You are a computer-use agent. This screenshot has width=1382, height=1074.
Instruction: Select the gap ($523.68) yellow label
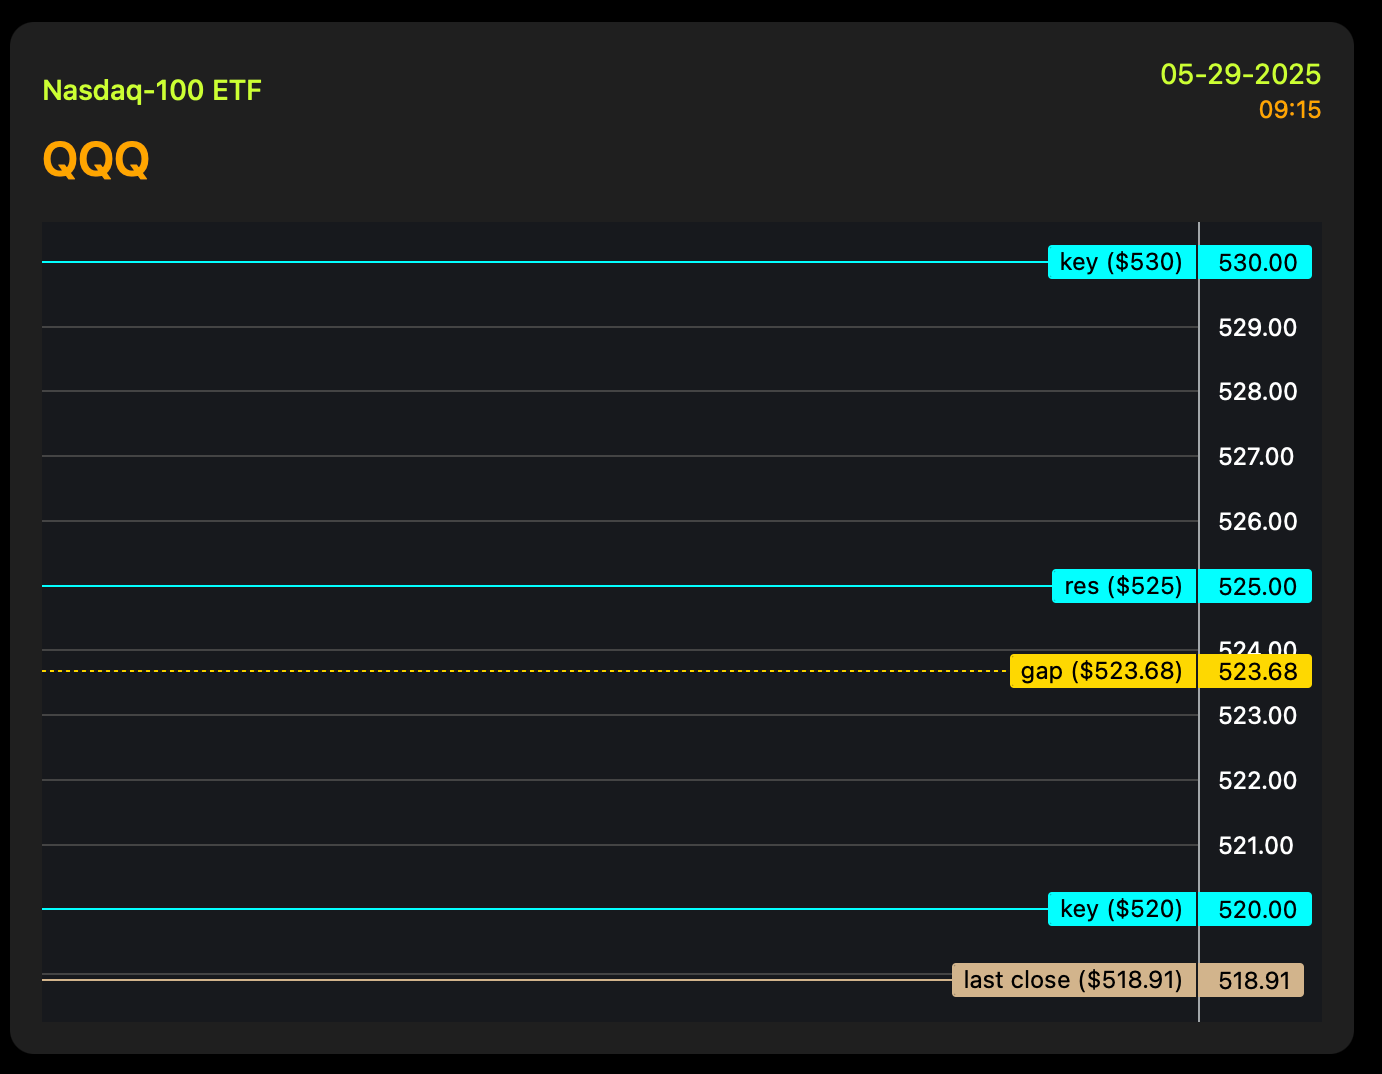[1103, 671]
